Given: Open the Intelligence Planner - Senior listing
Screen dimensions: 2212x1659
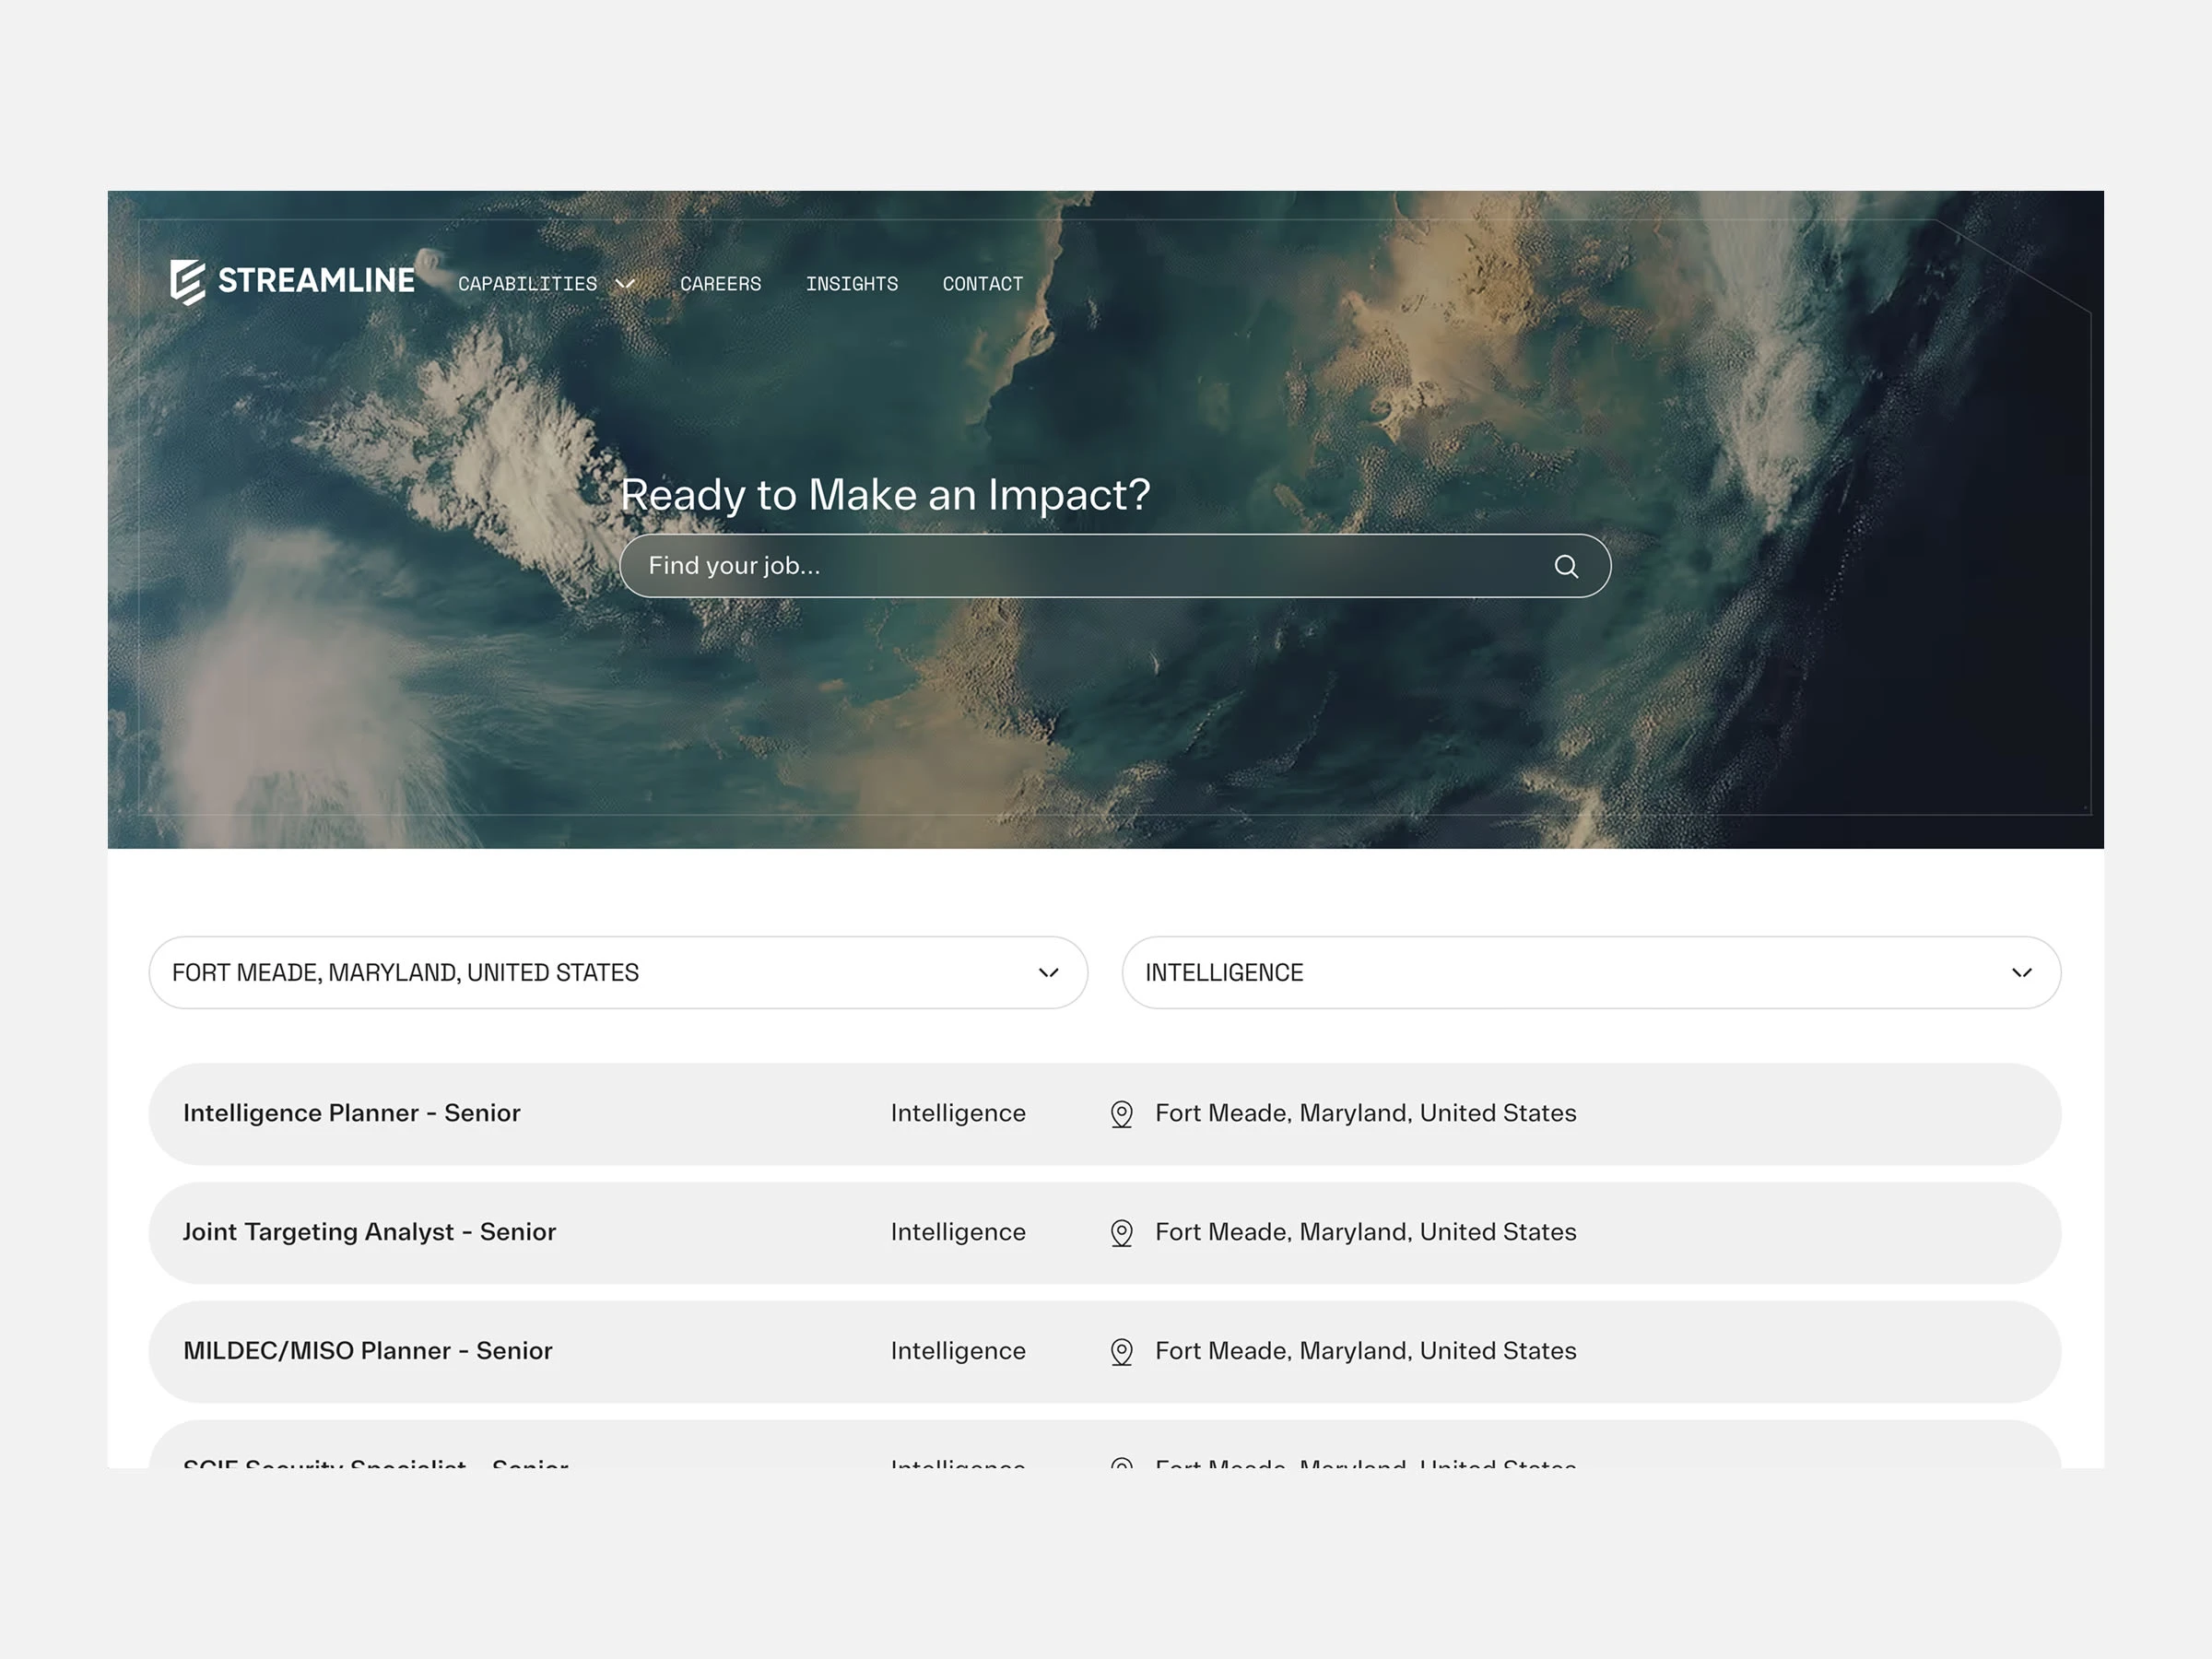Looking at the screenshot, I should [351, 1113].
